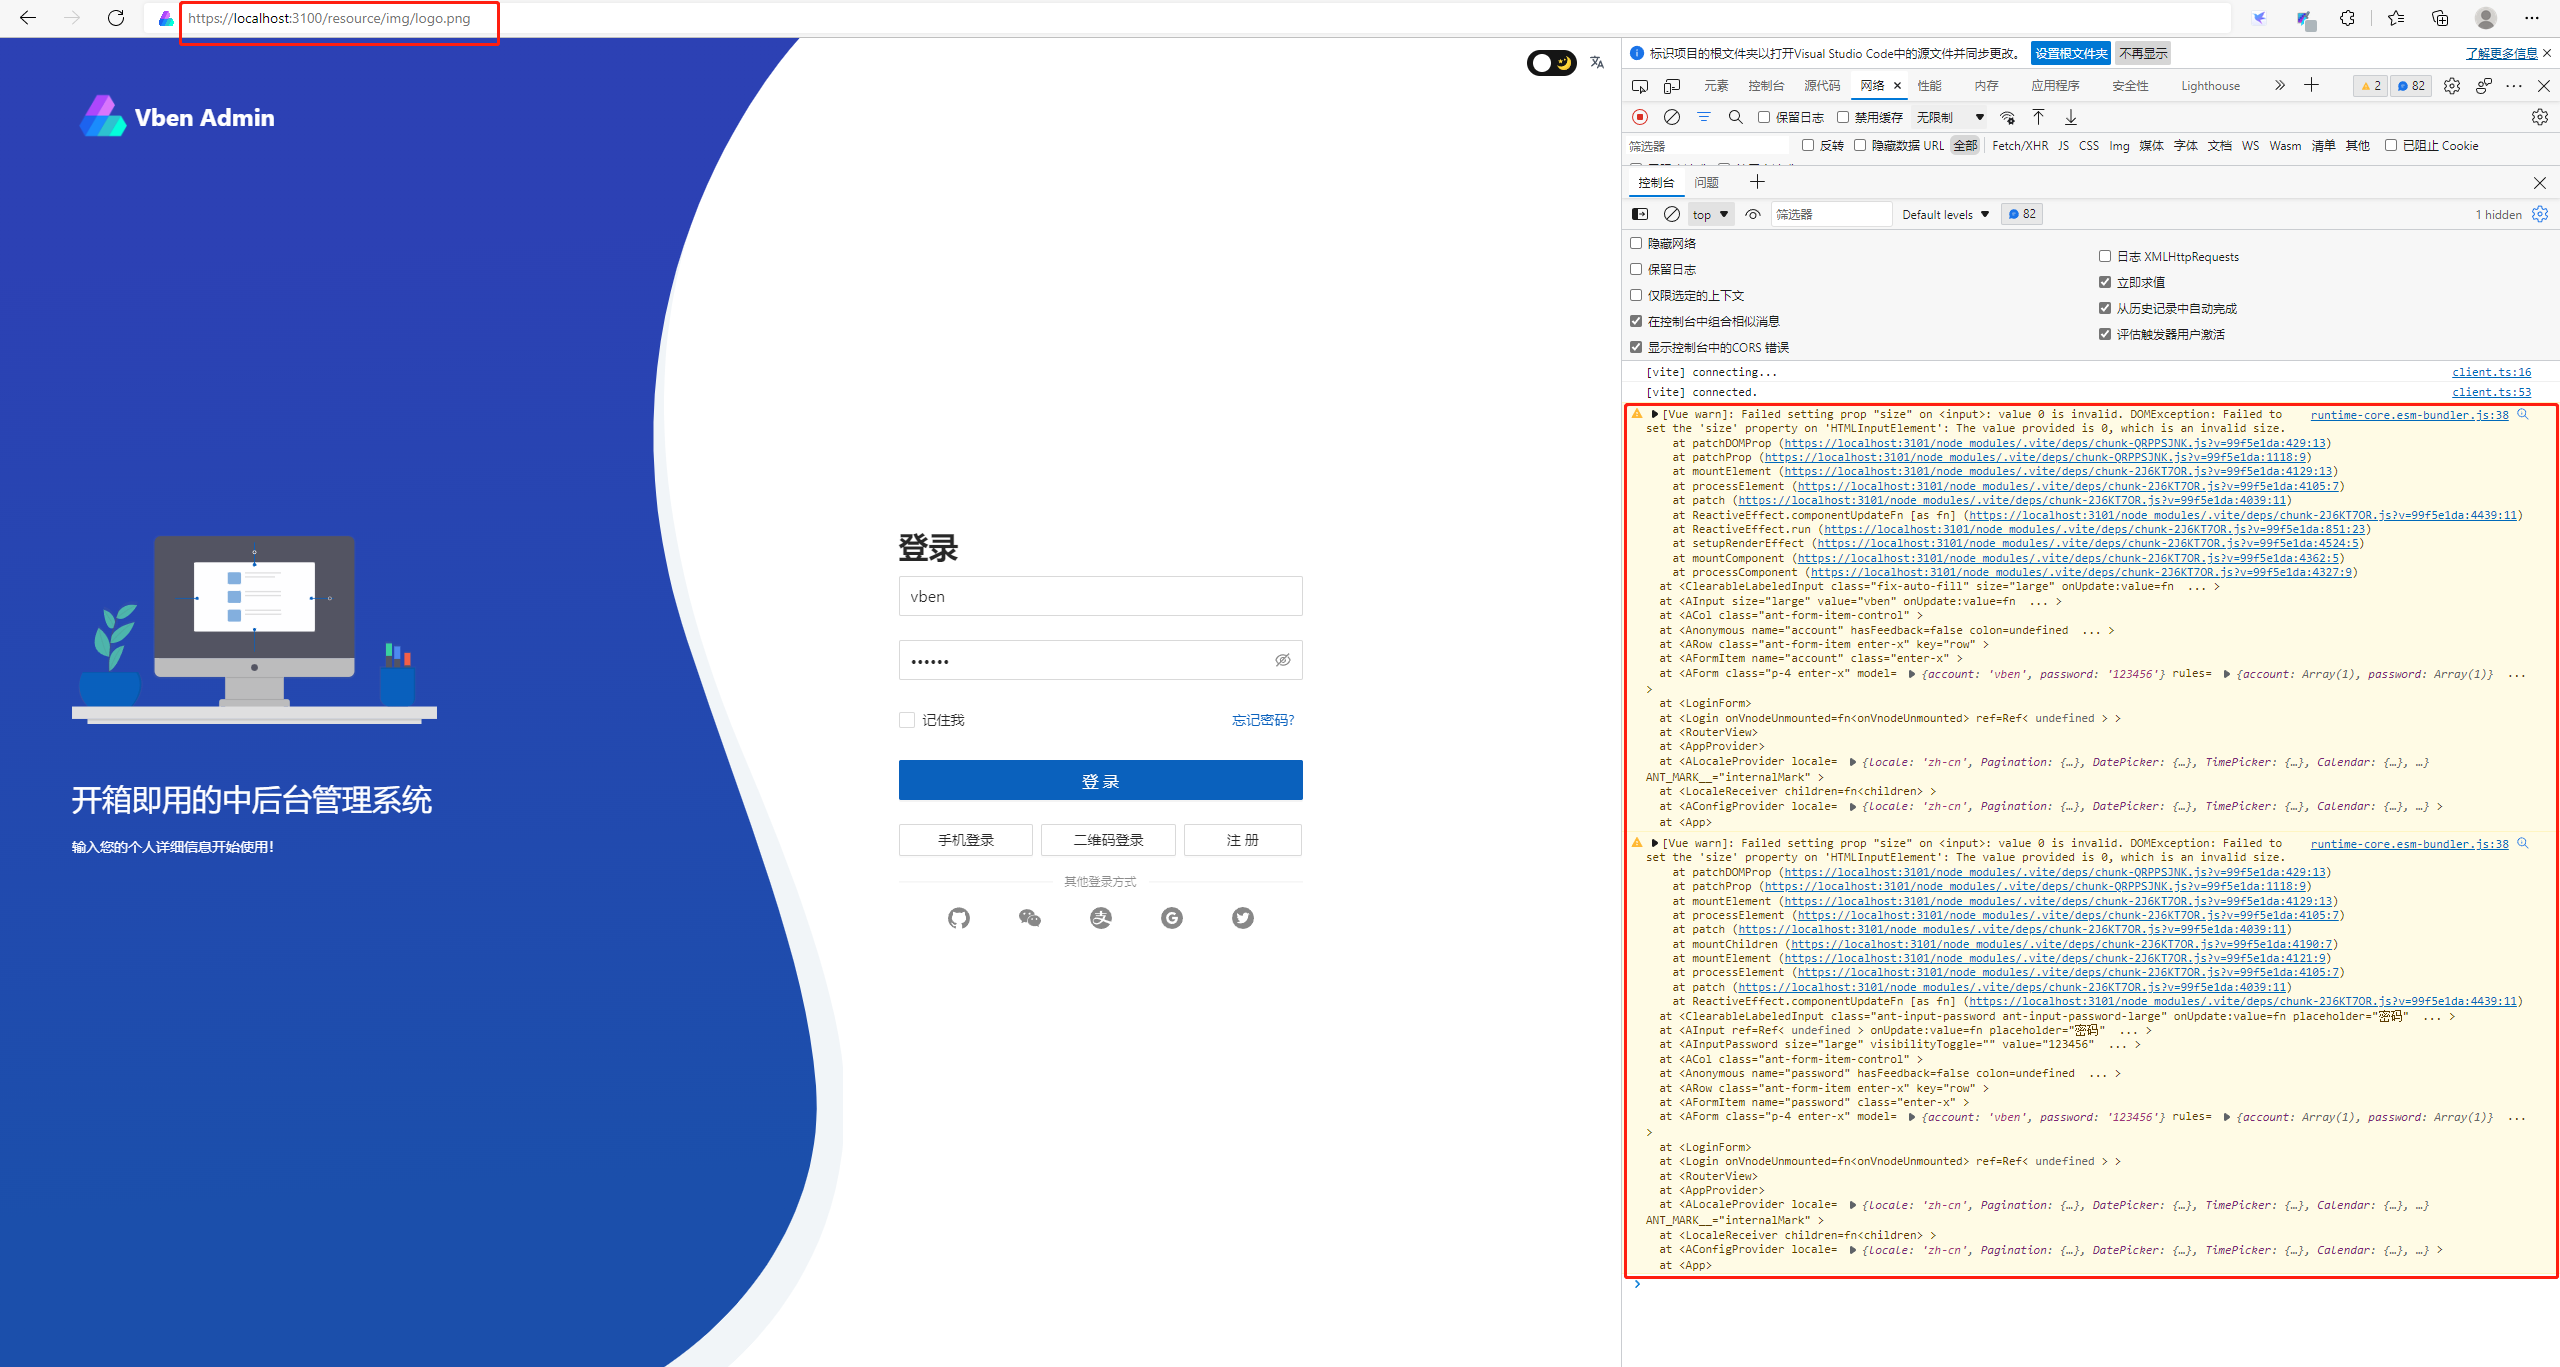Screen dimensions: 2560x1367
Task: Click the Alipay login icon
Action: pos(1101,918)
